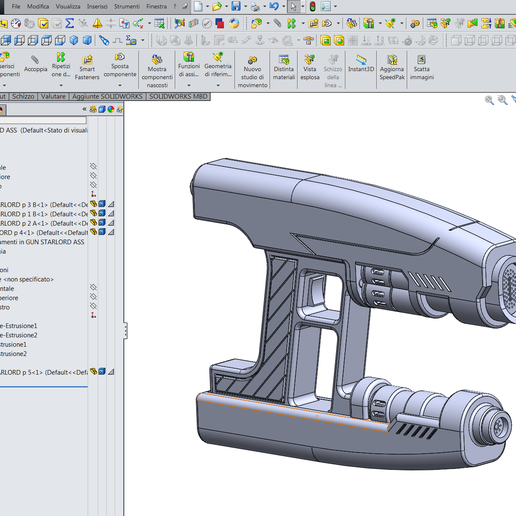Click the zoom to fit magnifier icon
Image resolution: width=516 pixels, height=516 pixels.
(489, 100)
